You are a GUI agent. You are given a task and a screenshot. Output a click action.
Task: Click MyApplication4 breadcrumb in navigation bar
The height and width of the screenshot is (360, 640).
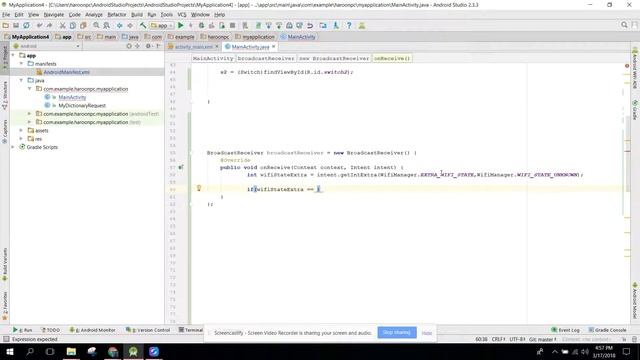pyautogui.click(x=27, y=37)
